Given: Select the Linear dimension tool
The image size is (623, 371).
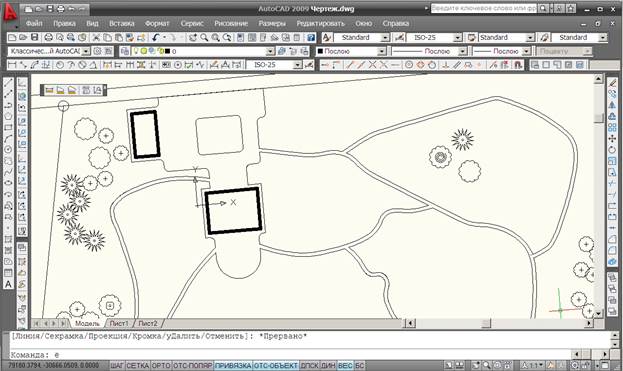Looking at the screenshot, I should (12, 65).
